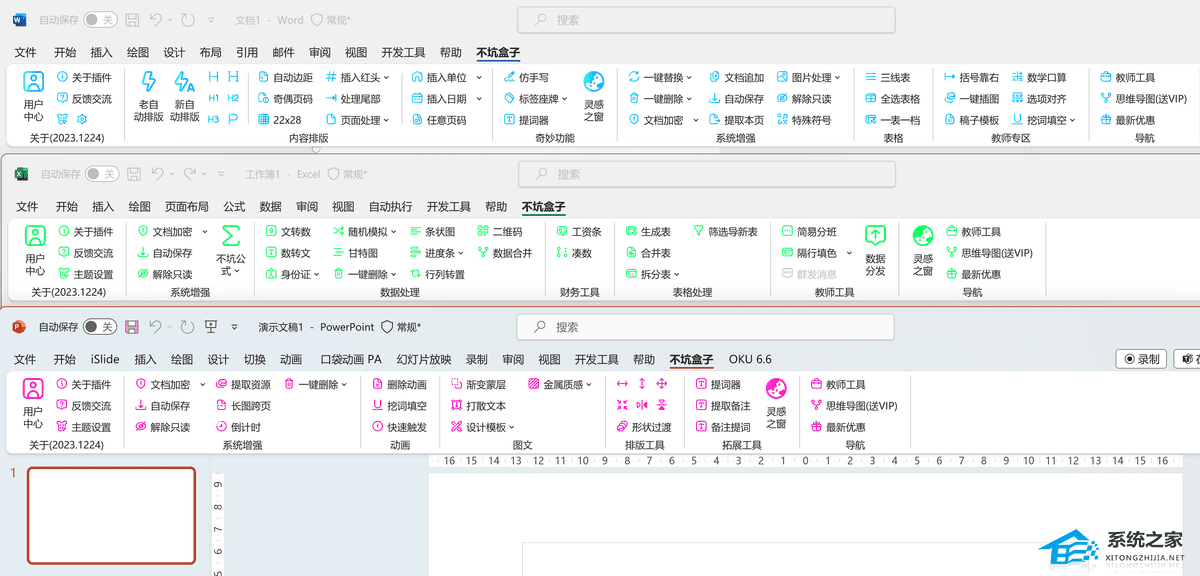This screenshot has width=1200, height=576.
Task: Expand 拆分表 dropdown in Excel
Action: tap(676, 274)
